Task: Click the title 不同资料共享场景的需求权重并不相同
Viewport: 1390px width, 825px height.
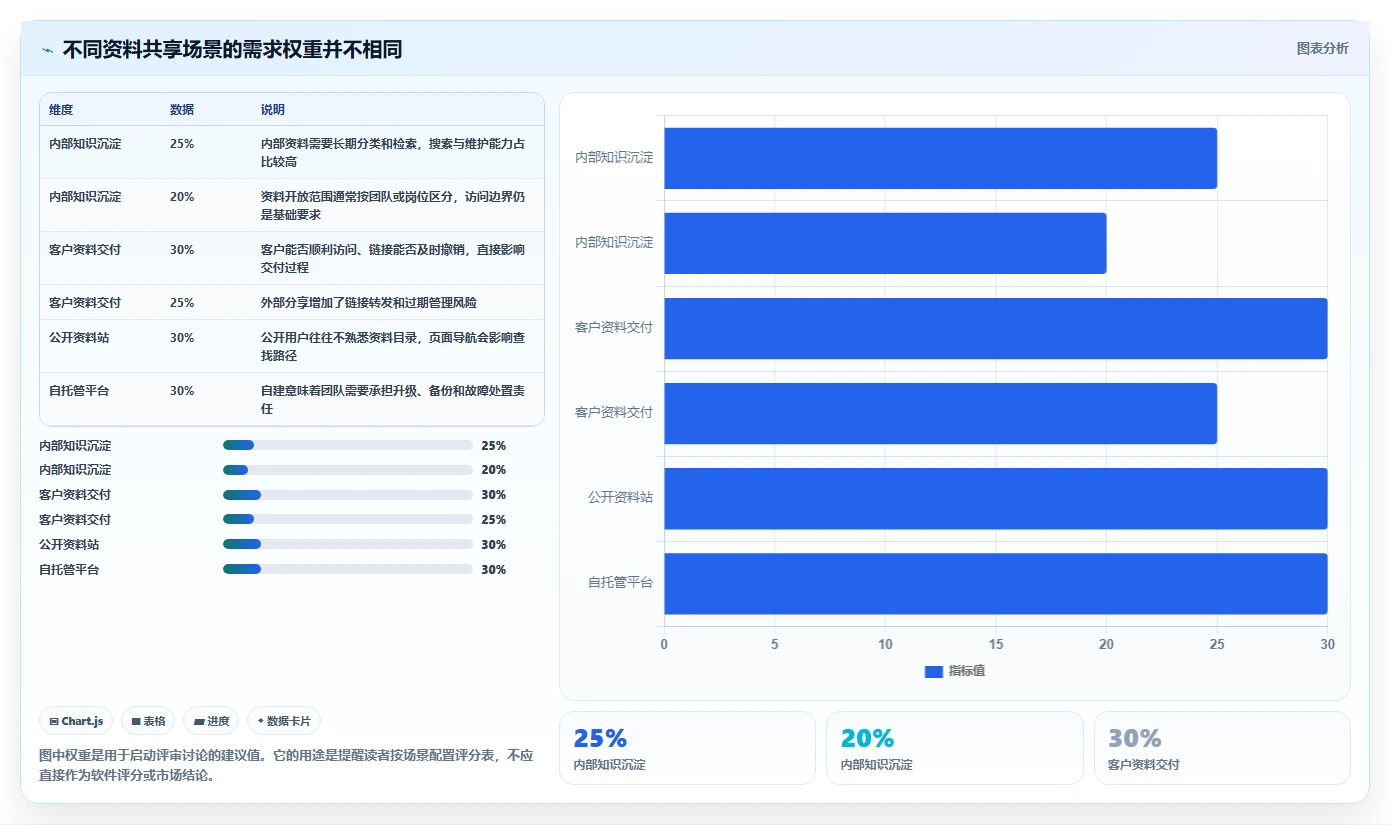Action: 232,50
